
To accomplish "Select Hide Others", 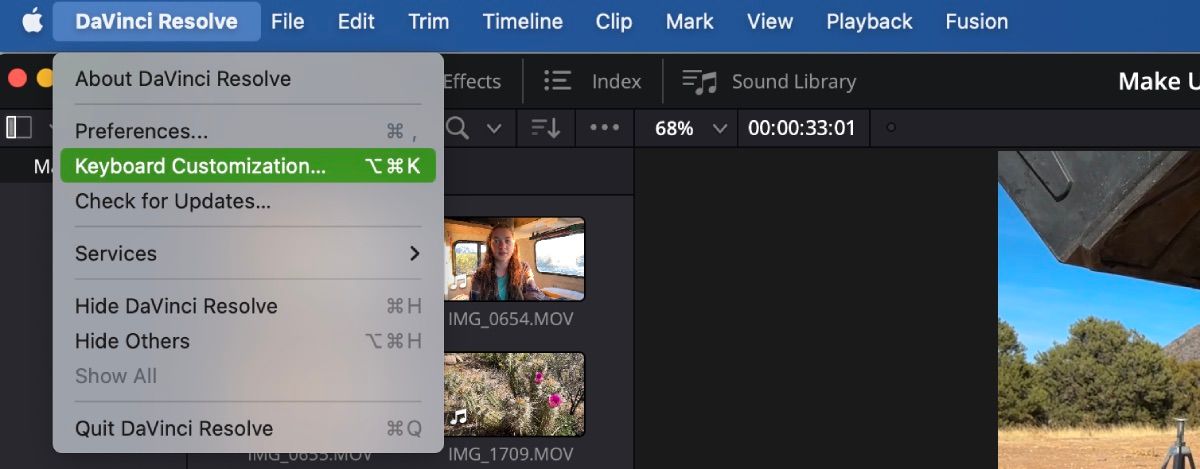I will (x=248, y=341).
